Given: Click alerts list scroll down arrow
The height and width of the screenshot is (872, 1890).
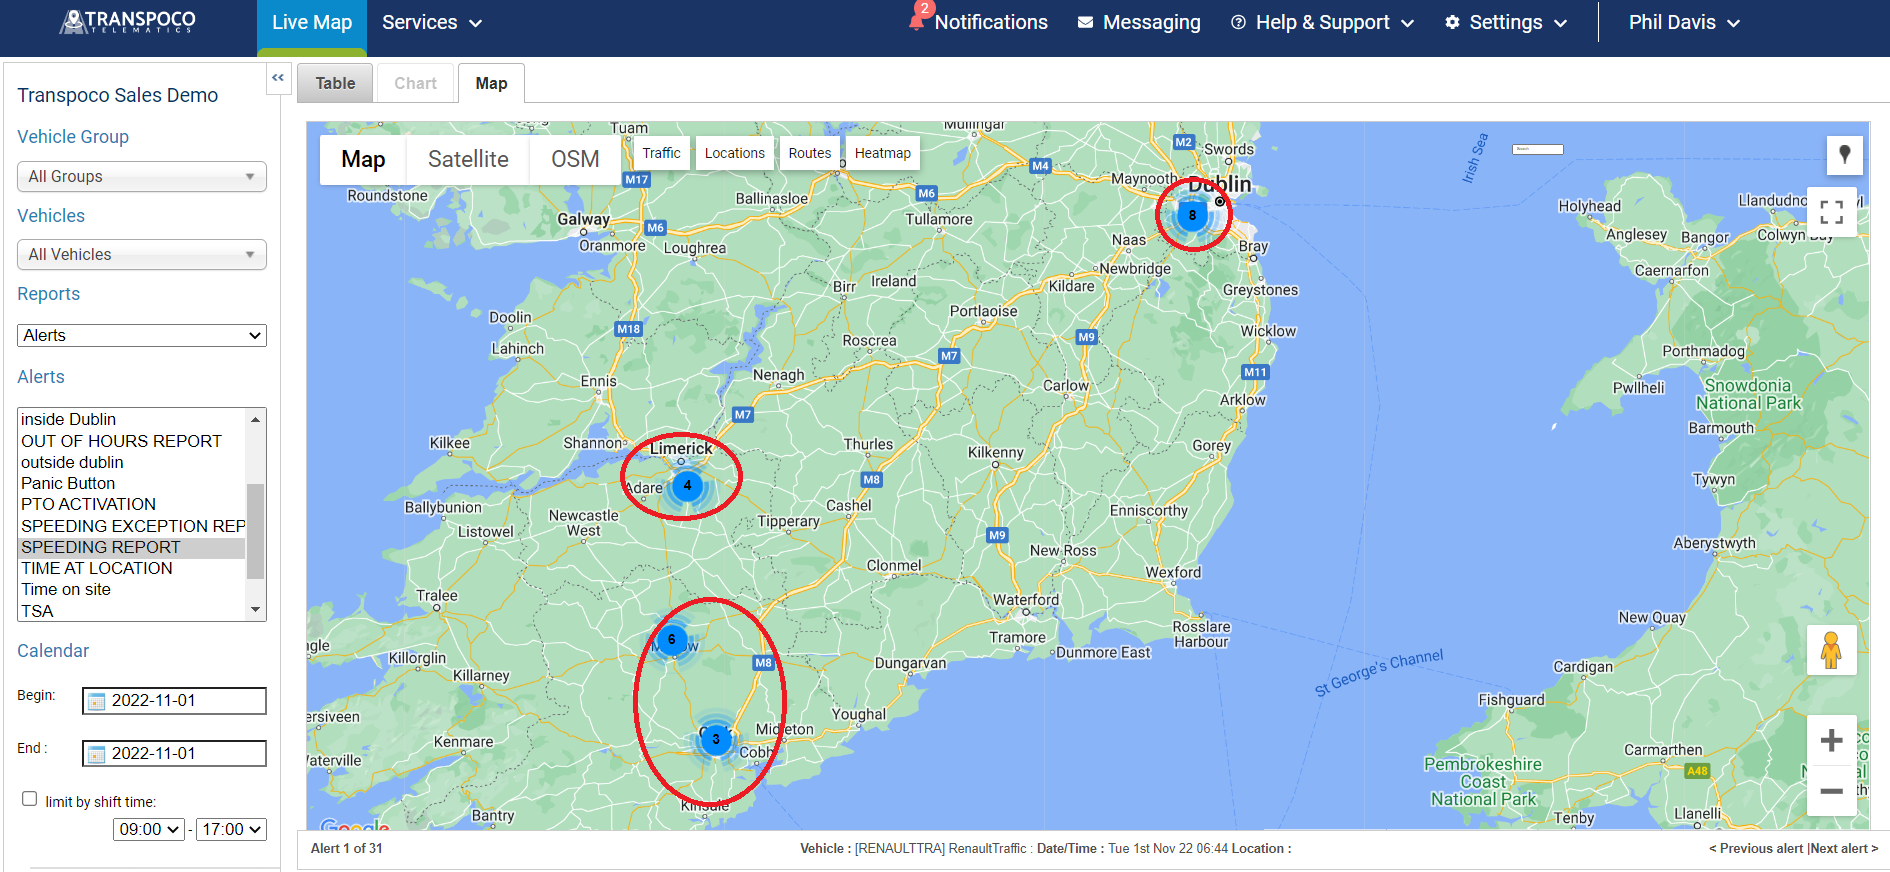Looking at the screenshot, I should (x=255, y=609).
